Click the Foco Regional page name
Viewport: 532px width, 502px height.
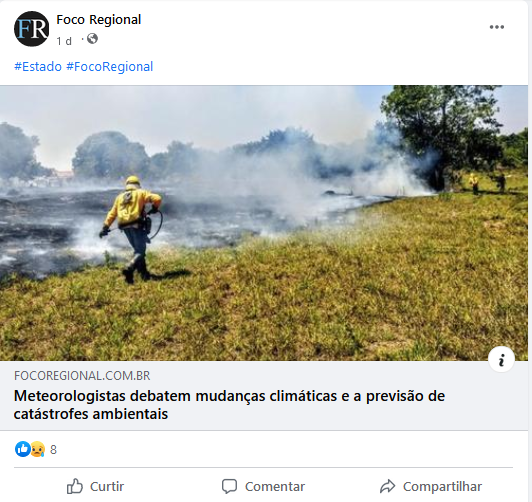pos(98,20)
